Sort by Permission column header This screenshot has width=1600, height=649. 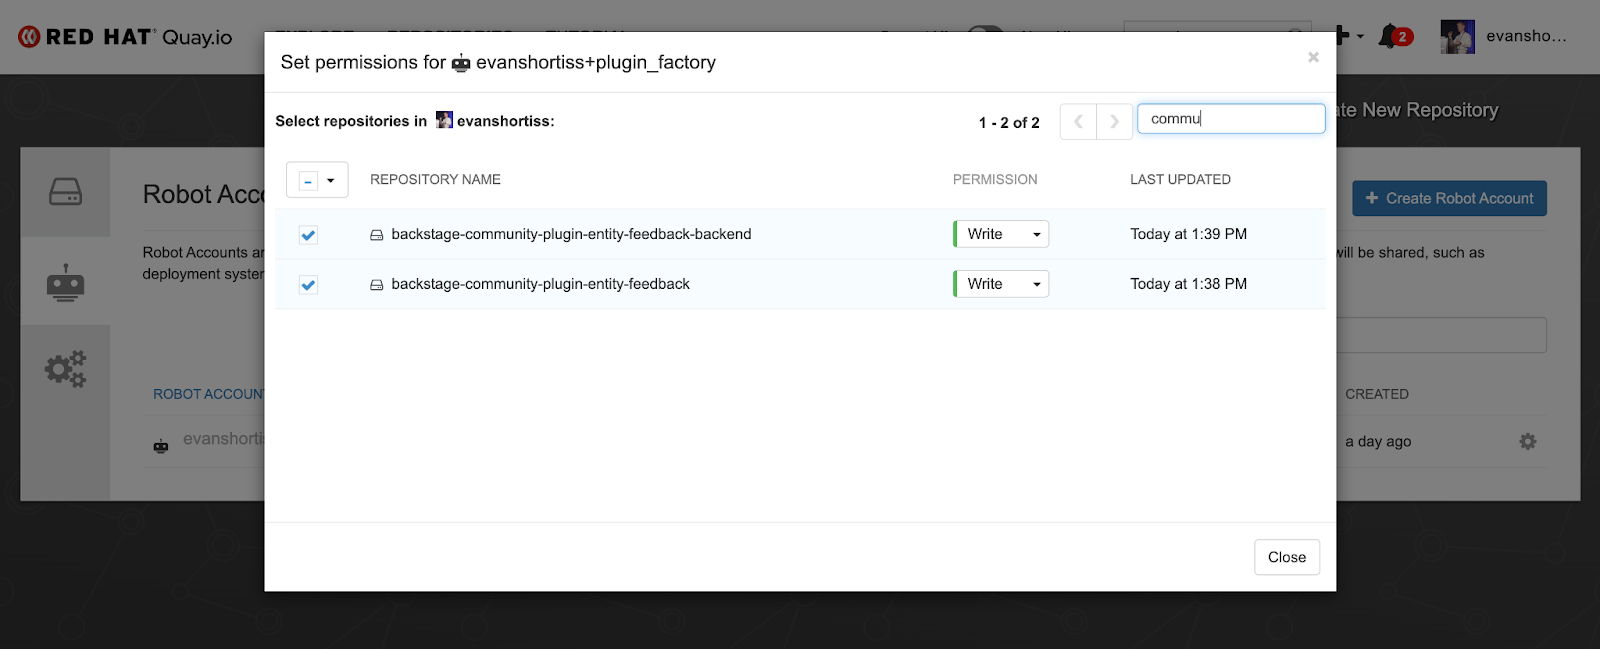point(995,180)
